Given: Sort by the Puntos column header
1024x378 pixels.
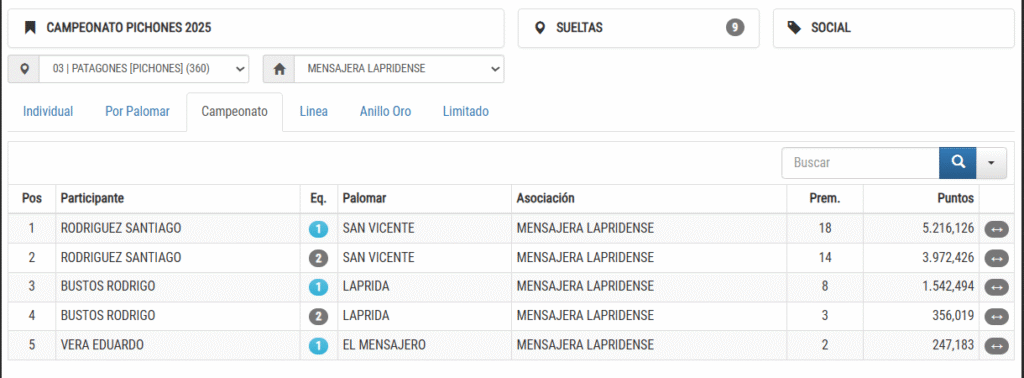Looking at the screenshot, I should tap(956, 198).
